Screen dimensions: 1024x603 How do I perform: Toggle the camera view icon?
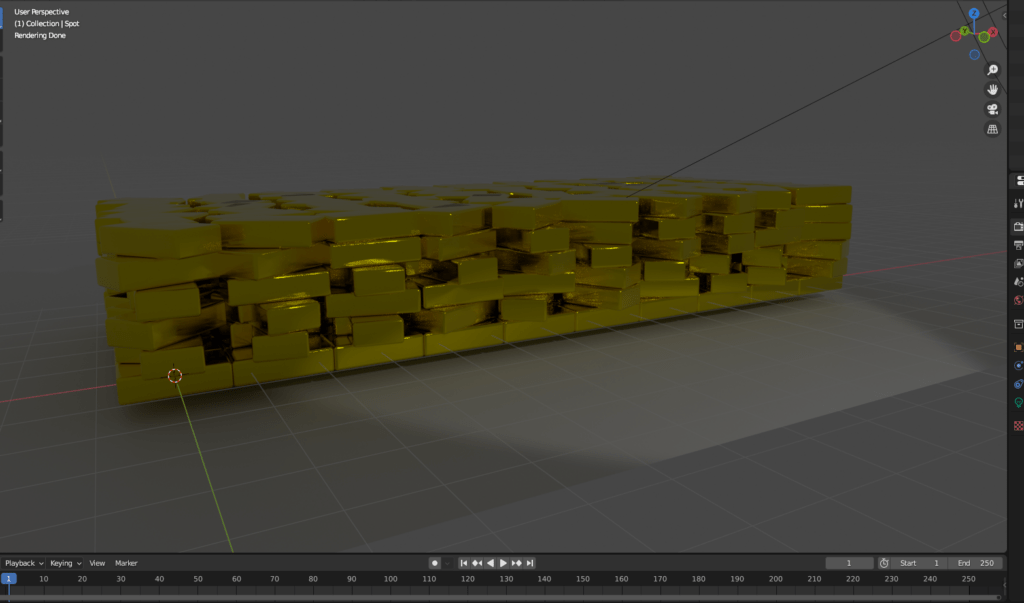(x=992, y=109)
